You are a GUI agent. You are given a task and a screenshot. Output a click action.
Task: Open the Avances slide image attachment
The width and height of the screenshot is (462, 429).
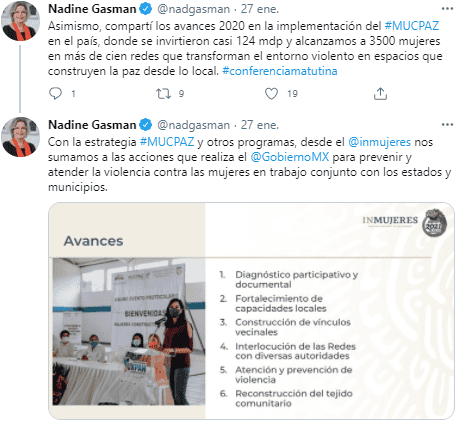[x=252, y=311]
